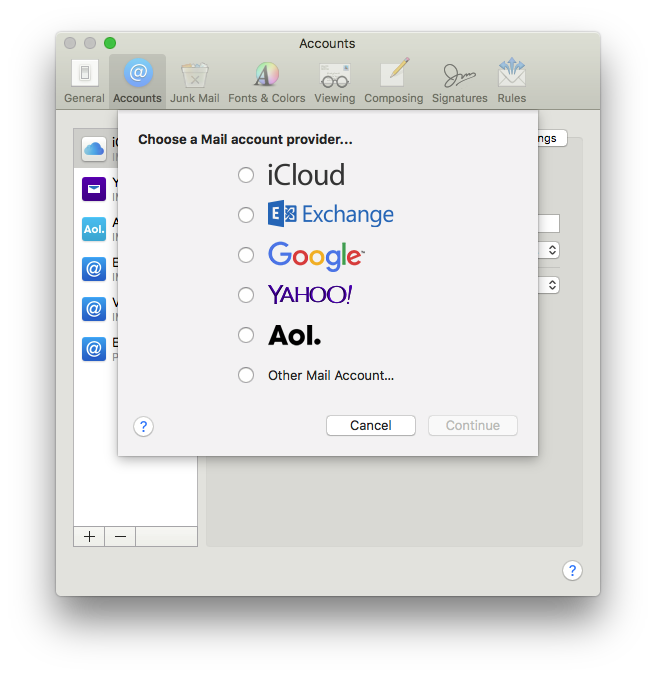Choose the Yahoo radio button
This screenshot has height=676, width=656.
246,295
